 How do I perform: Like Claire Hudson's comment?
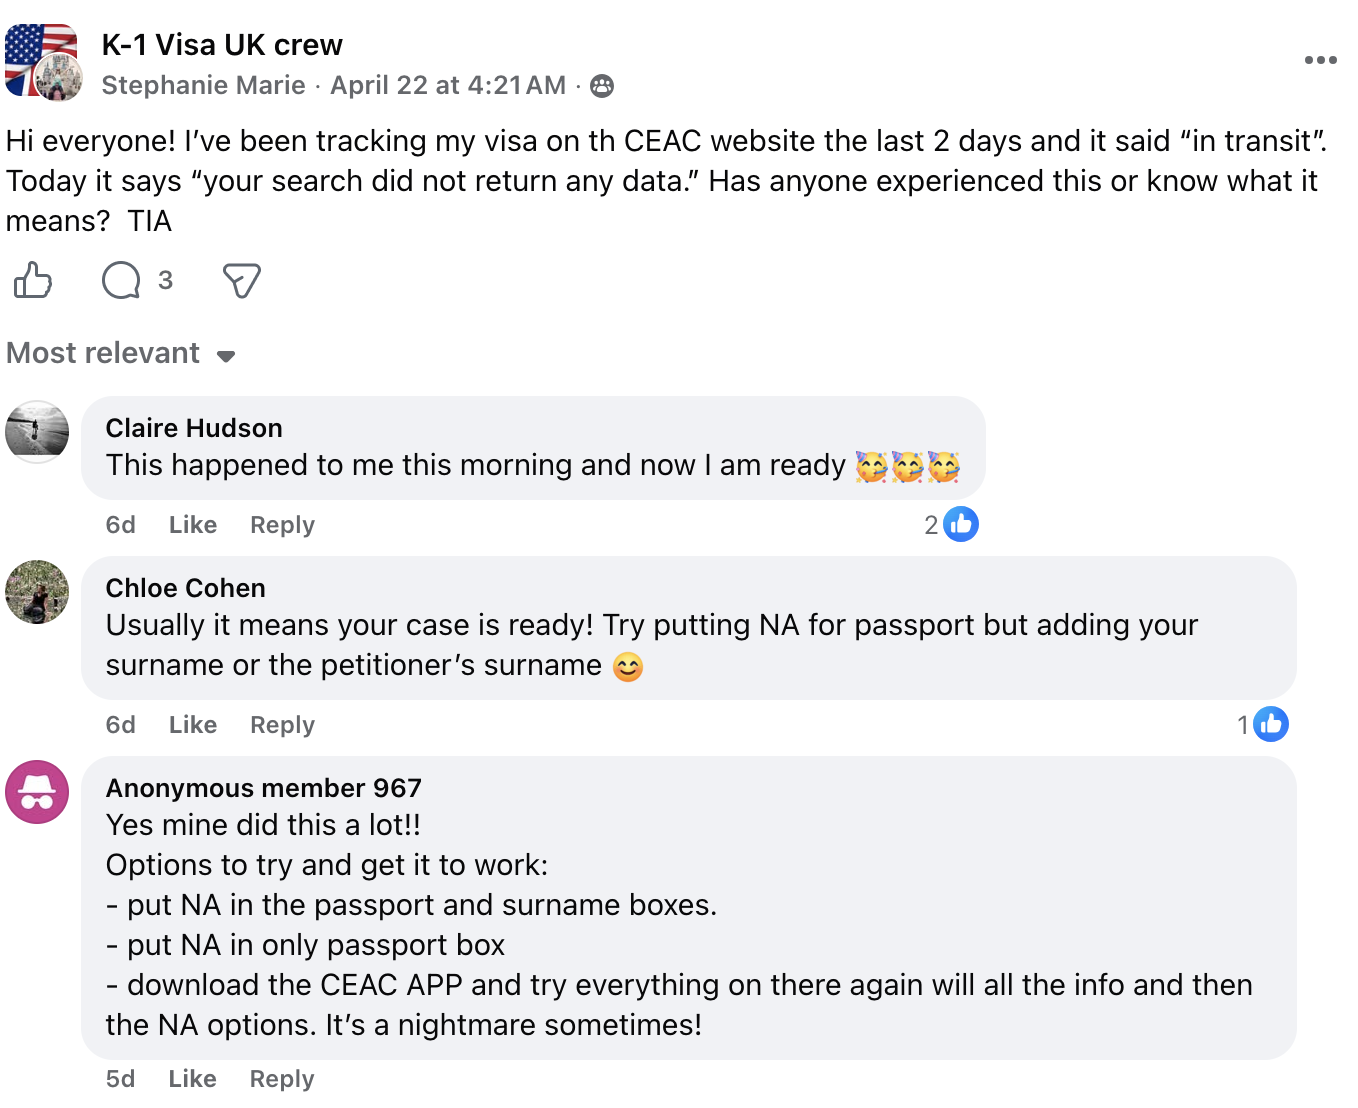click(192, 525)
